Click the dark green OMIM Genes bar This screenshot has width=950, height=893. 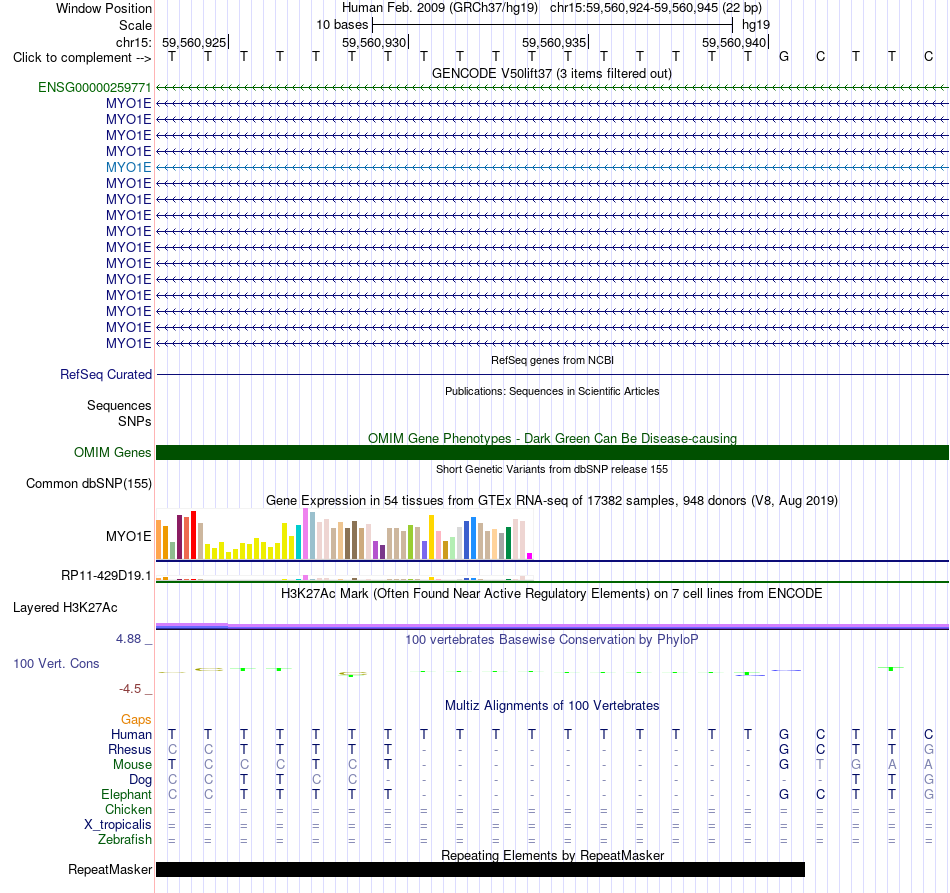click(552, 453)
